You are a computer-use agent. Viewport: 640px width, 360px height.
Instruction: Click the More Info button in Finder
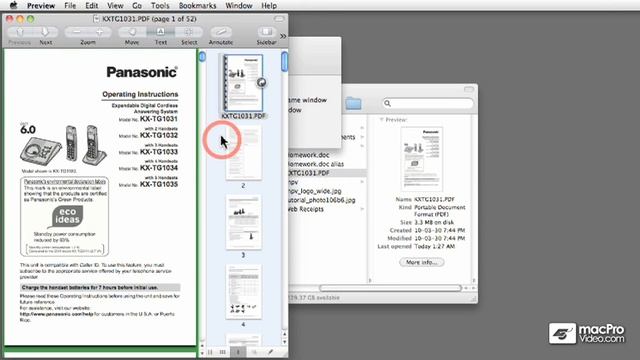tap(422, 262)
